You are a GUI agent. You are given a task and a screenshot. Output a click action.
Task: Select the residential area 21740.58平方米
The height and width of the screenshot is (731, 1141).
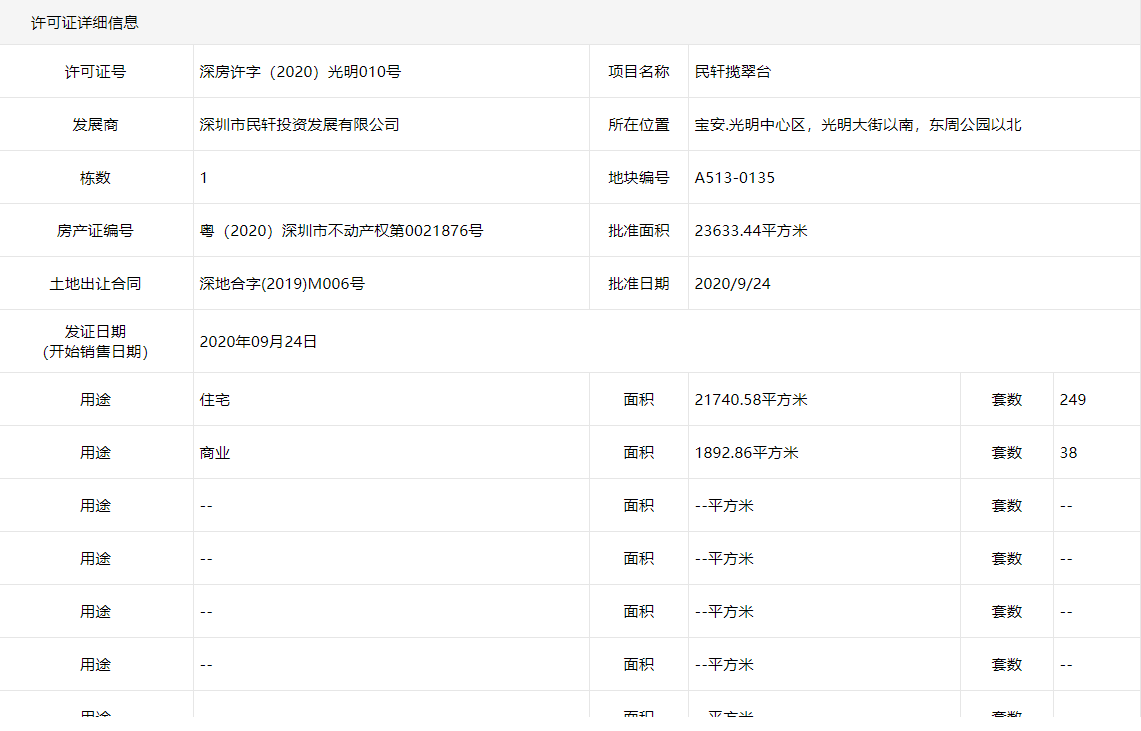pyautogui.click(x=749, y=399)
